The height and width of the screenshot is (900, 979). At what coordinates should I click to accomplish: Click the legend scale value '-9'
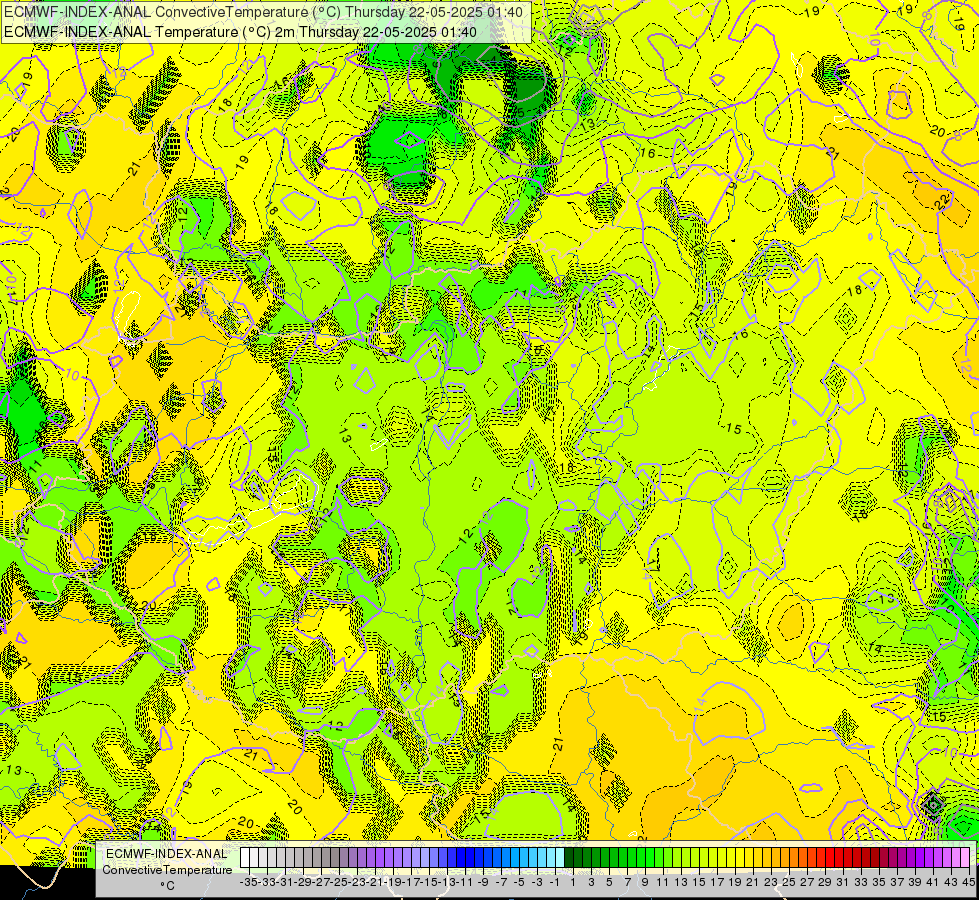click(483, 882)
